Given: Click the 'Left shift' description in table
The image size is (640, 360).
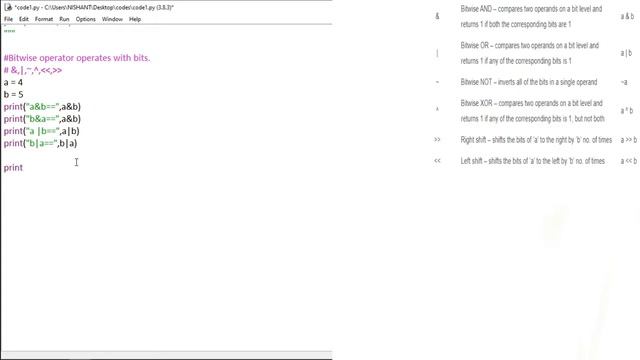Looking at the screenshot, I should (532, 161).
